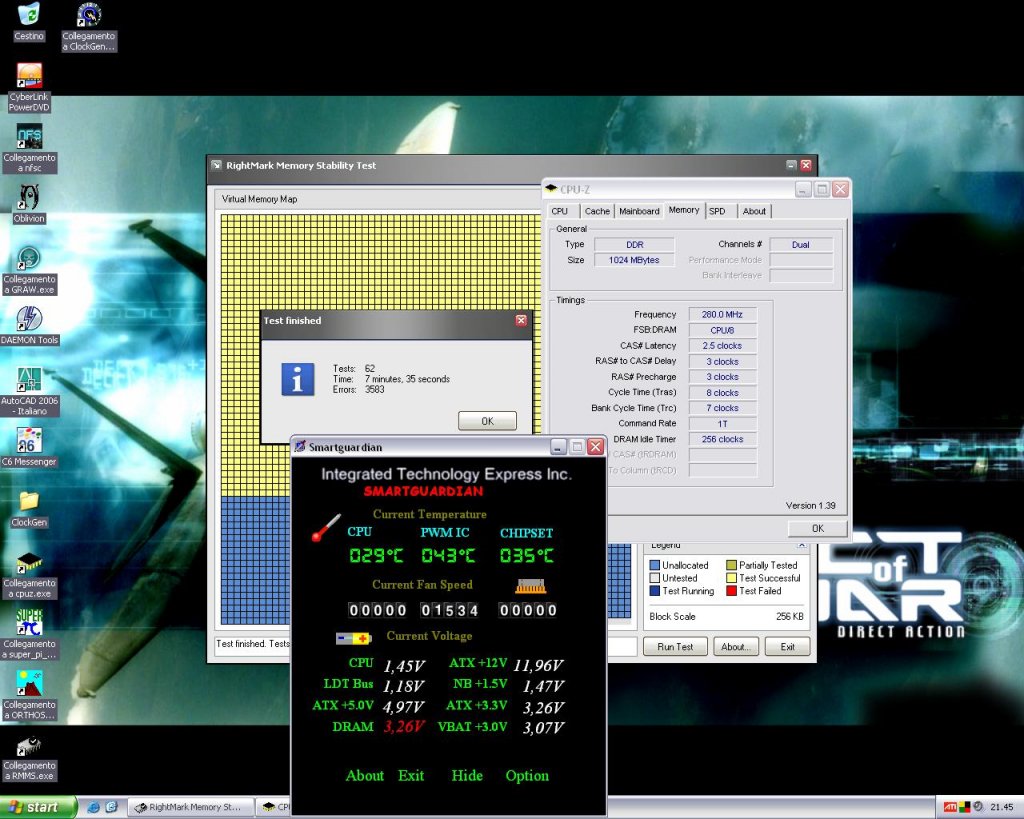Image resolution: width=1024 pixels, height=819 pixels.
Task: Click the DRAM Idle Timer value 256 clocks
Action: pyautogui.click(x=722, y=439)
